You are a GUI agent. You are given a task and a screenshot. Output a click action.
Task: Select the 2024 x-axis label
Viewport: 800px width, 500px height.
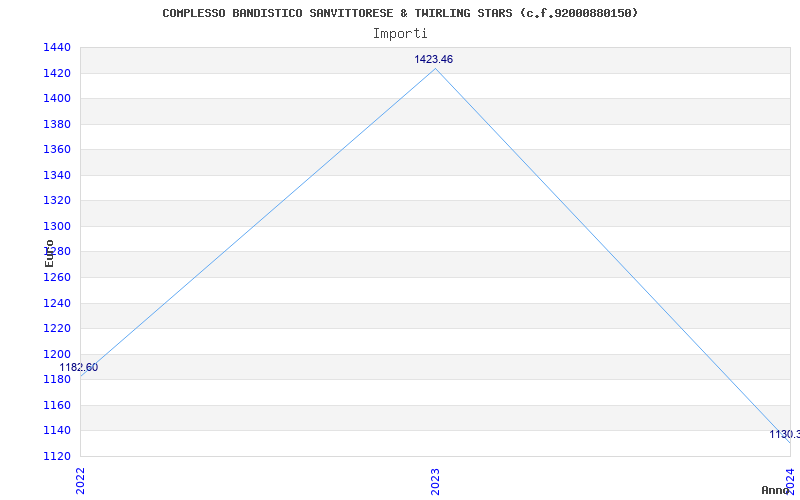pos(790,481)
